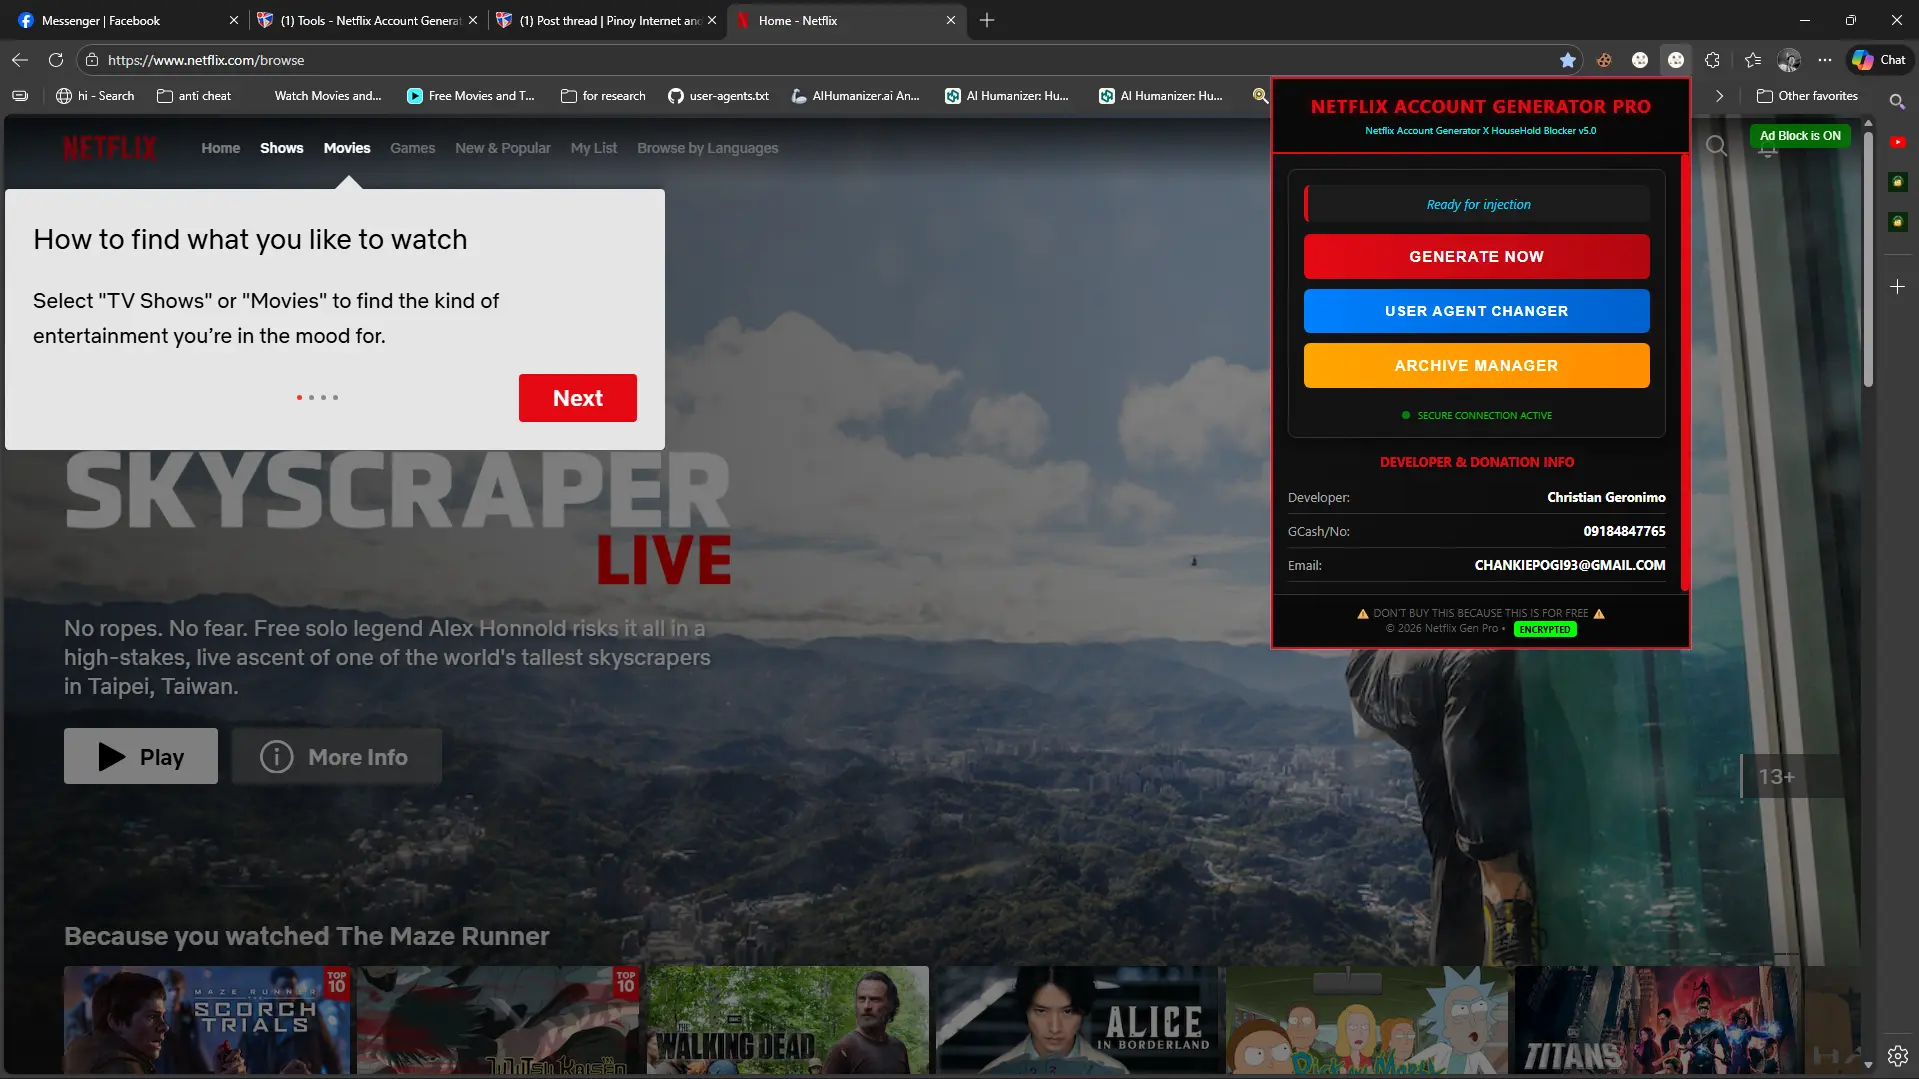
Task: Click the tutorial pagination dots
Action: pyautogui.click(x=317, y=398)
